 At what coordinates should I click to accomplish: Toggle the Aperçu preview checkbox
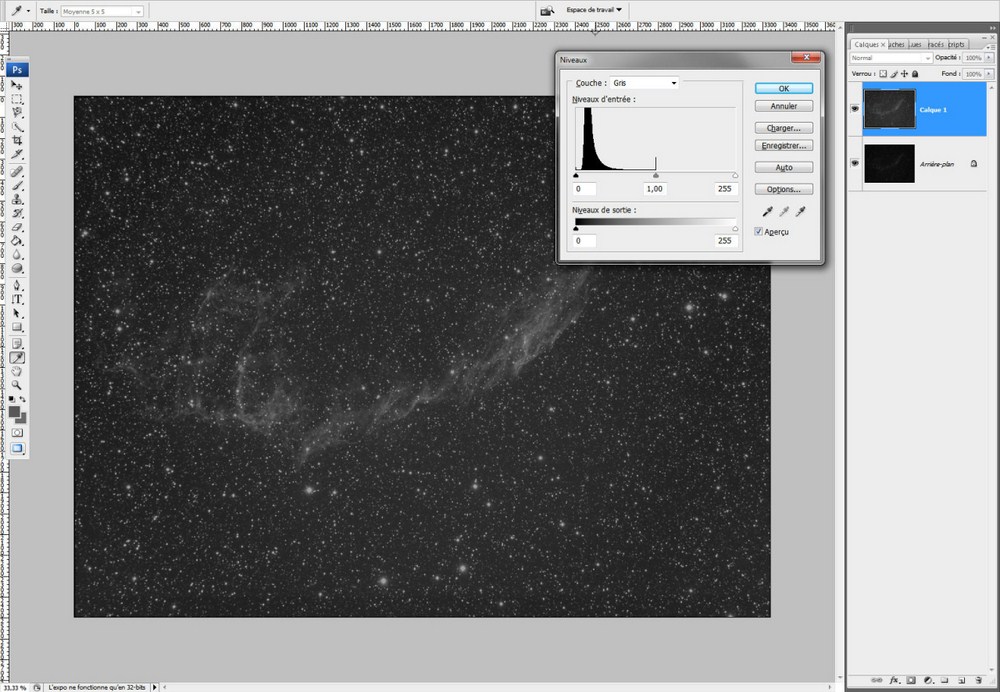click(x=758, y=232)
